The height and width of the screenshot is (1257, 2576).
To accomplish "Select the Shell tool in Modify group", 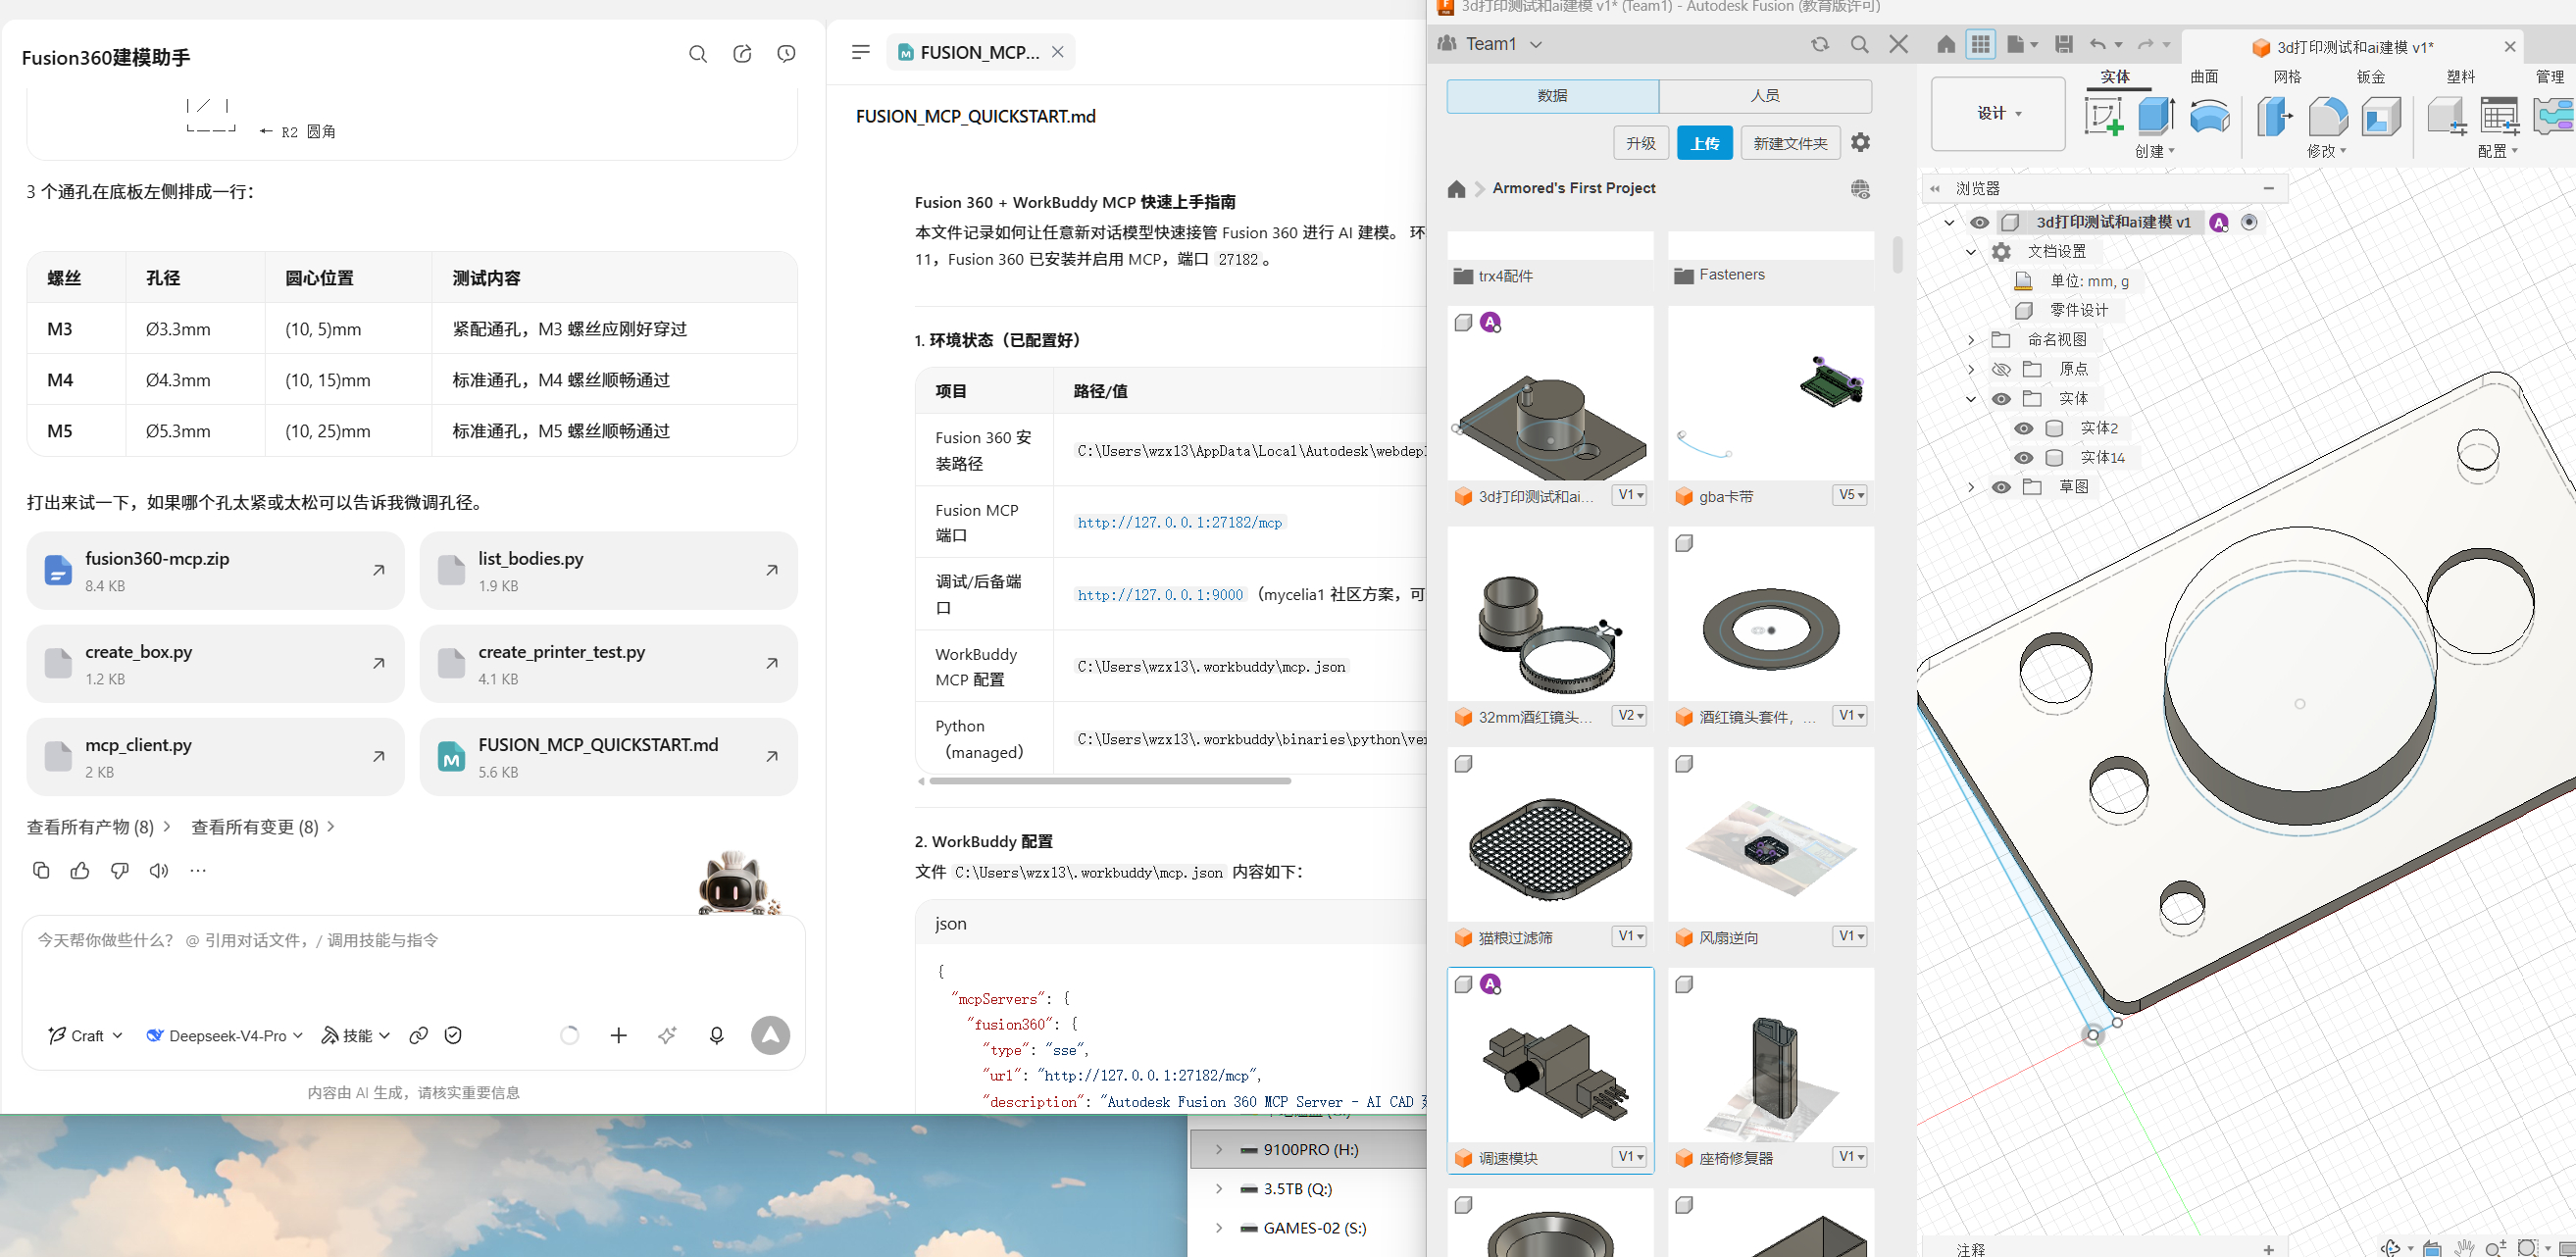I will (2380, 116).
